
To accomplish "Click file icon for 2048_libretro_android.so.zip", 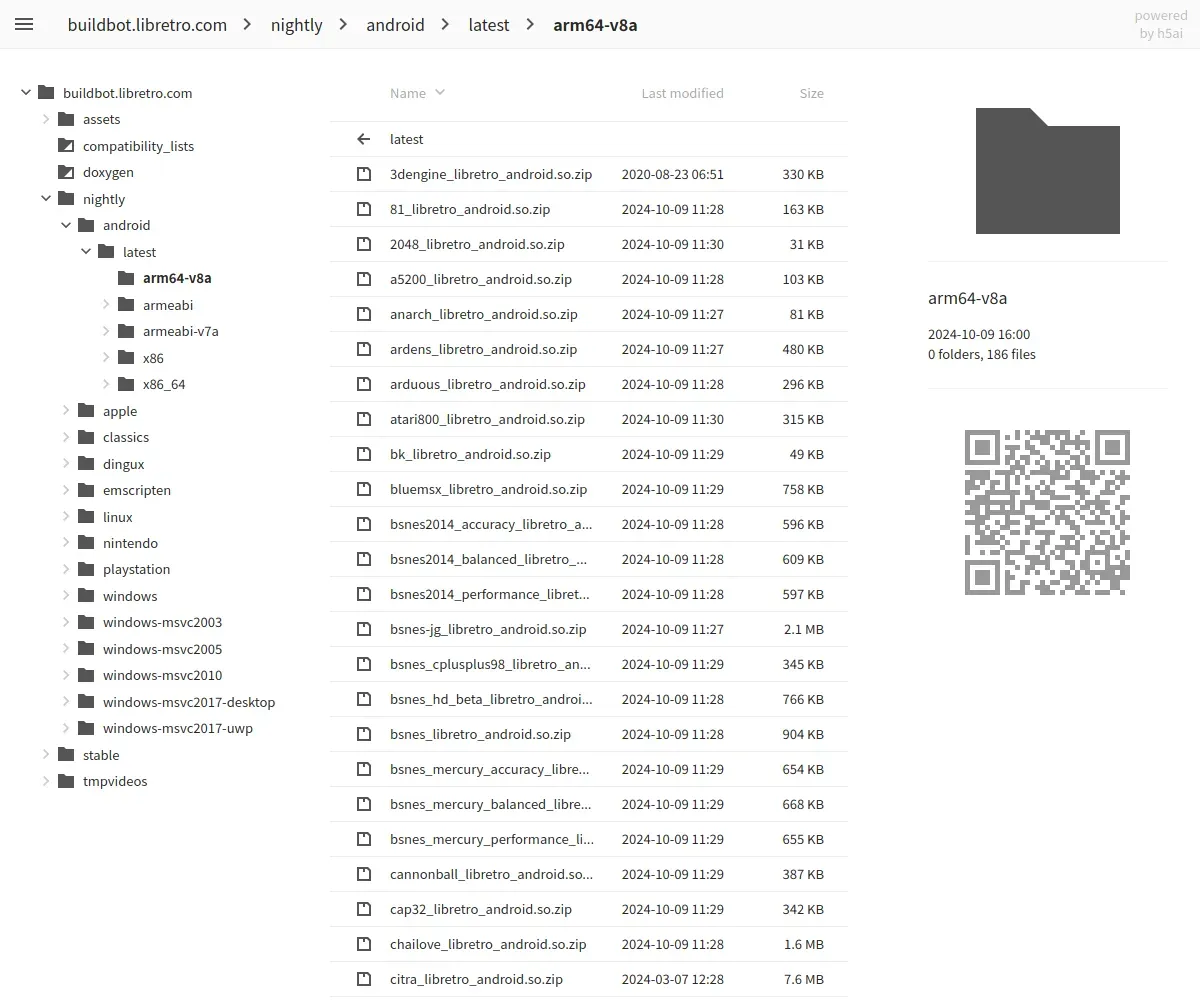I will tap(364, 244).
